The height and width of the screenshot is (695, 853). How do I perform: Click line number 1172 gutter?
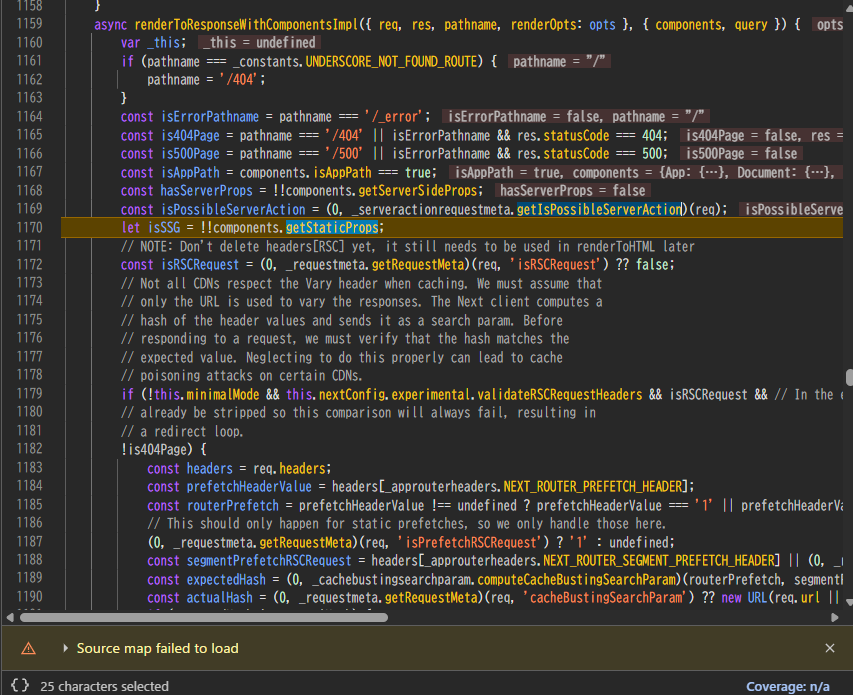[29, 264]
